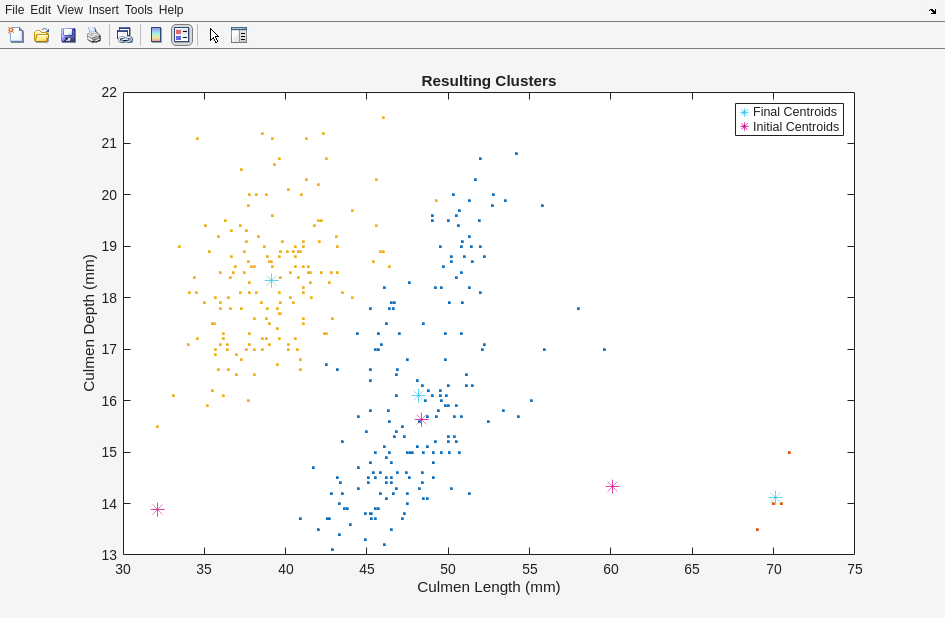Screen dimensions: 945x618
Task: Click the New Figure toolbar icon
Action: click(x=16, y=35)
